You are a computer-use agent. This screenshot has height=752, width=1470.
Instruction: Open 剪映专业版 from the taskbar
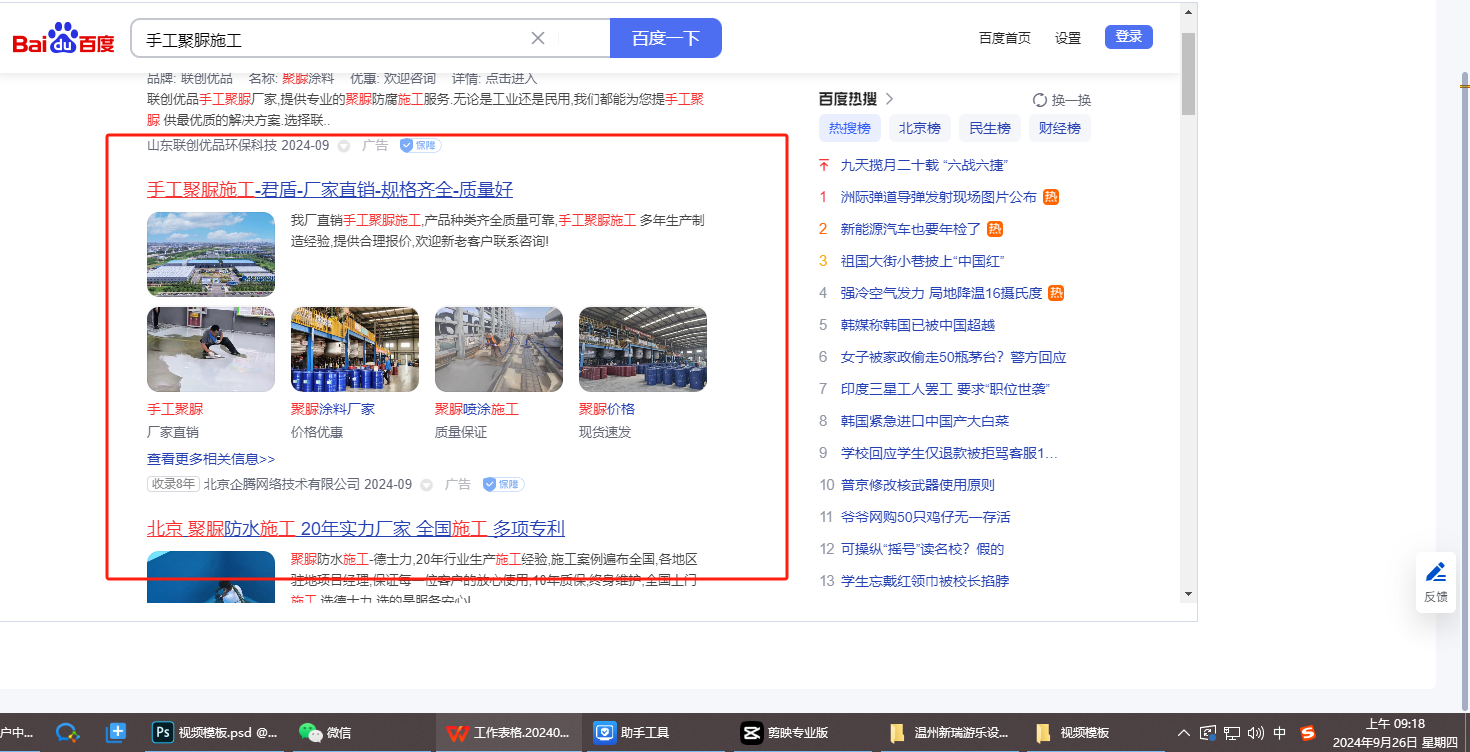(x=786, y=732)
